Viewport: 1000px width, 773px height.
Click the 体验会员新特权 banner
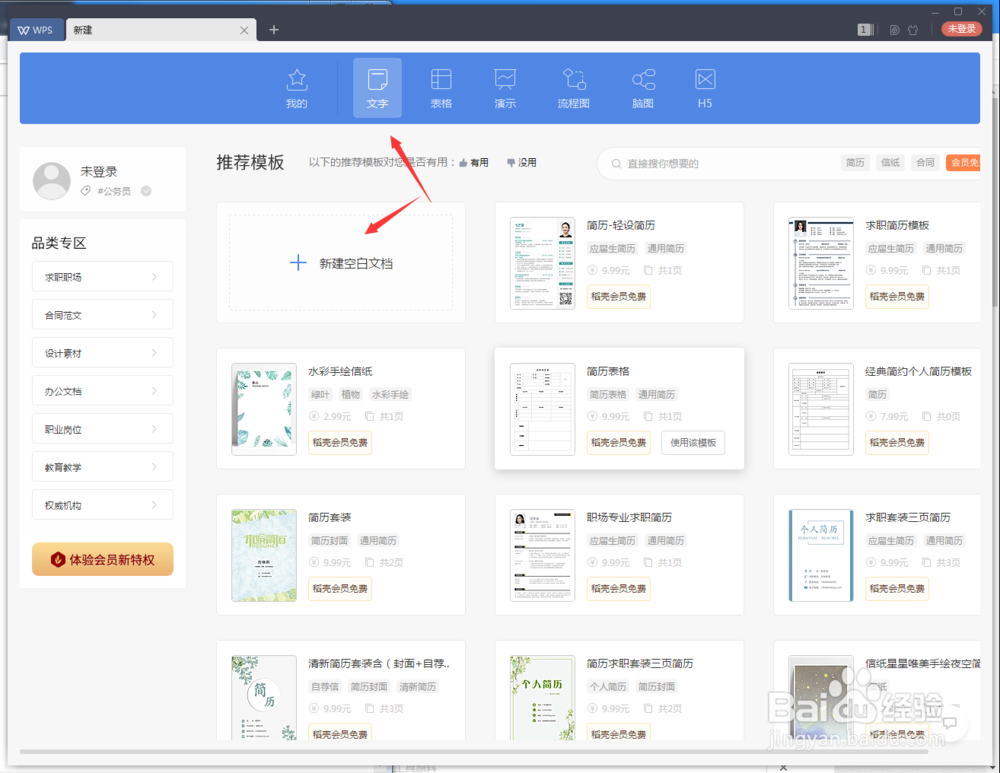click(x=102, y=559)
